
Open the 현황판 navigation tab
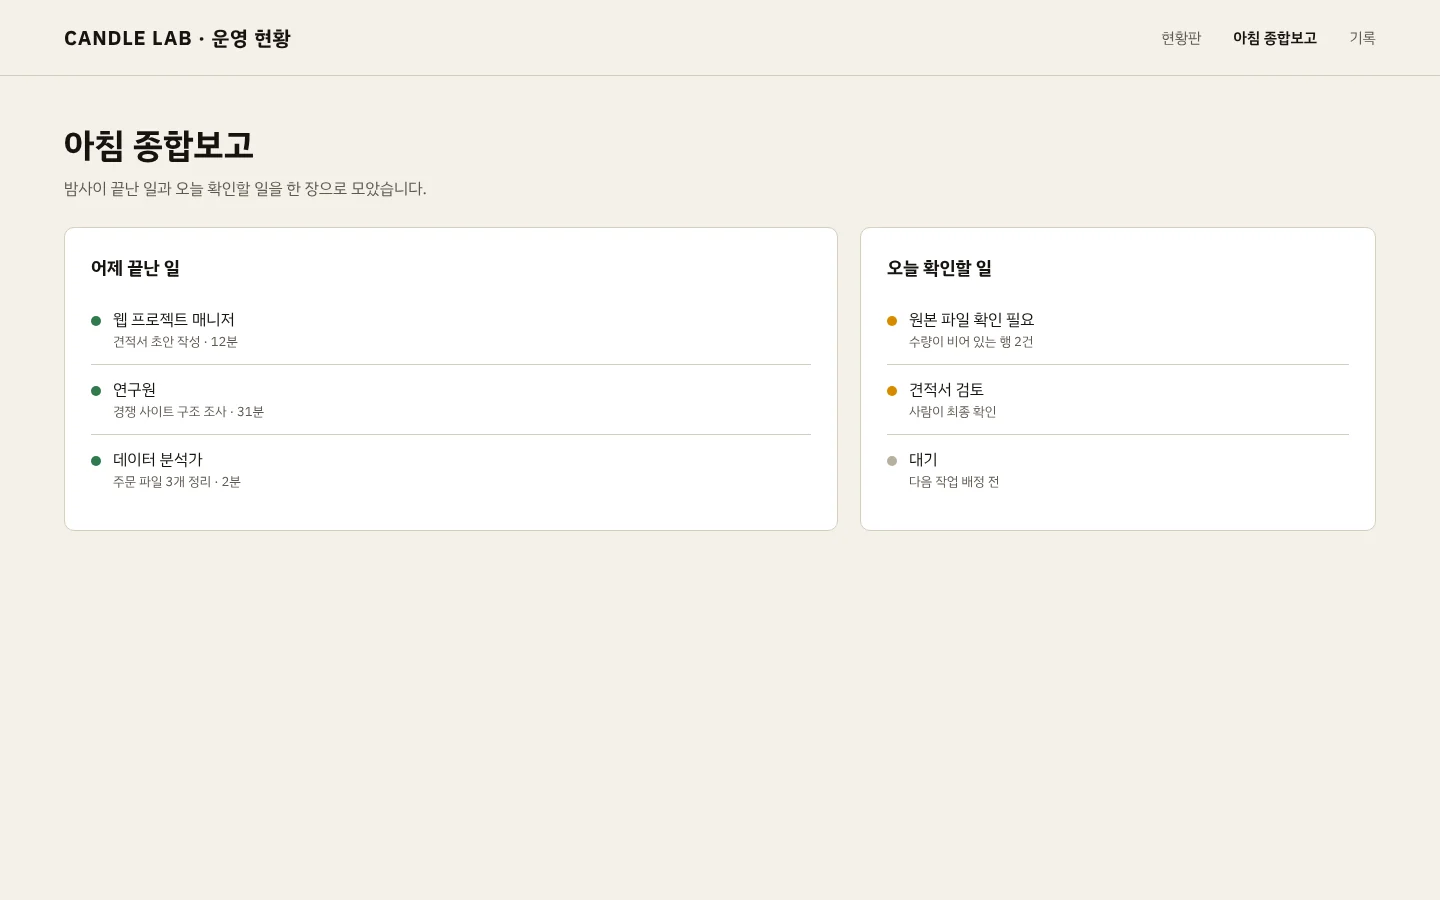[1181, 38]
